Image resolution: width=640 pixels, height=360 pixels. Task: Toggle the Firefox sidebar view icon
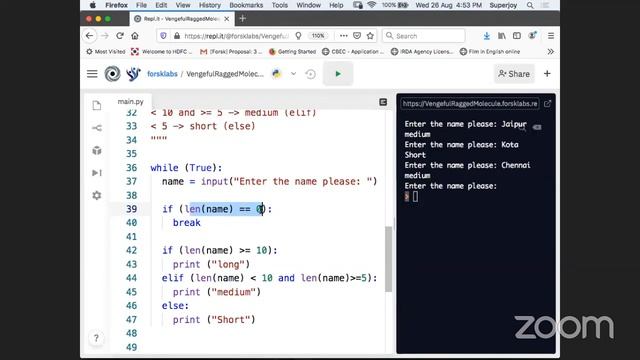click(x=517, y=36)
